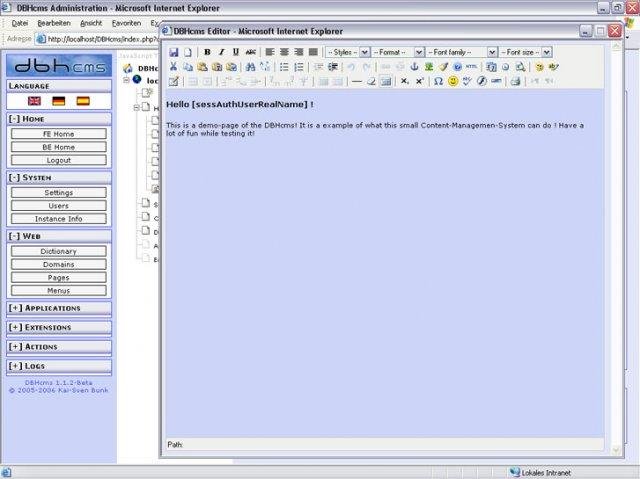Click the Insert time clock icon
This screenshot has width=640, height=479.
(x=506, y=67)
